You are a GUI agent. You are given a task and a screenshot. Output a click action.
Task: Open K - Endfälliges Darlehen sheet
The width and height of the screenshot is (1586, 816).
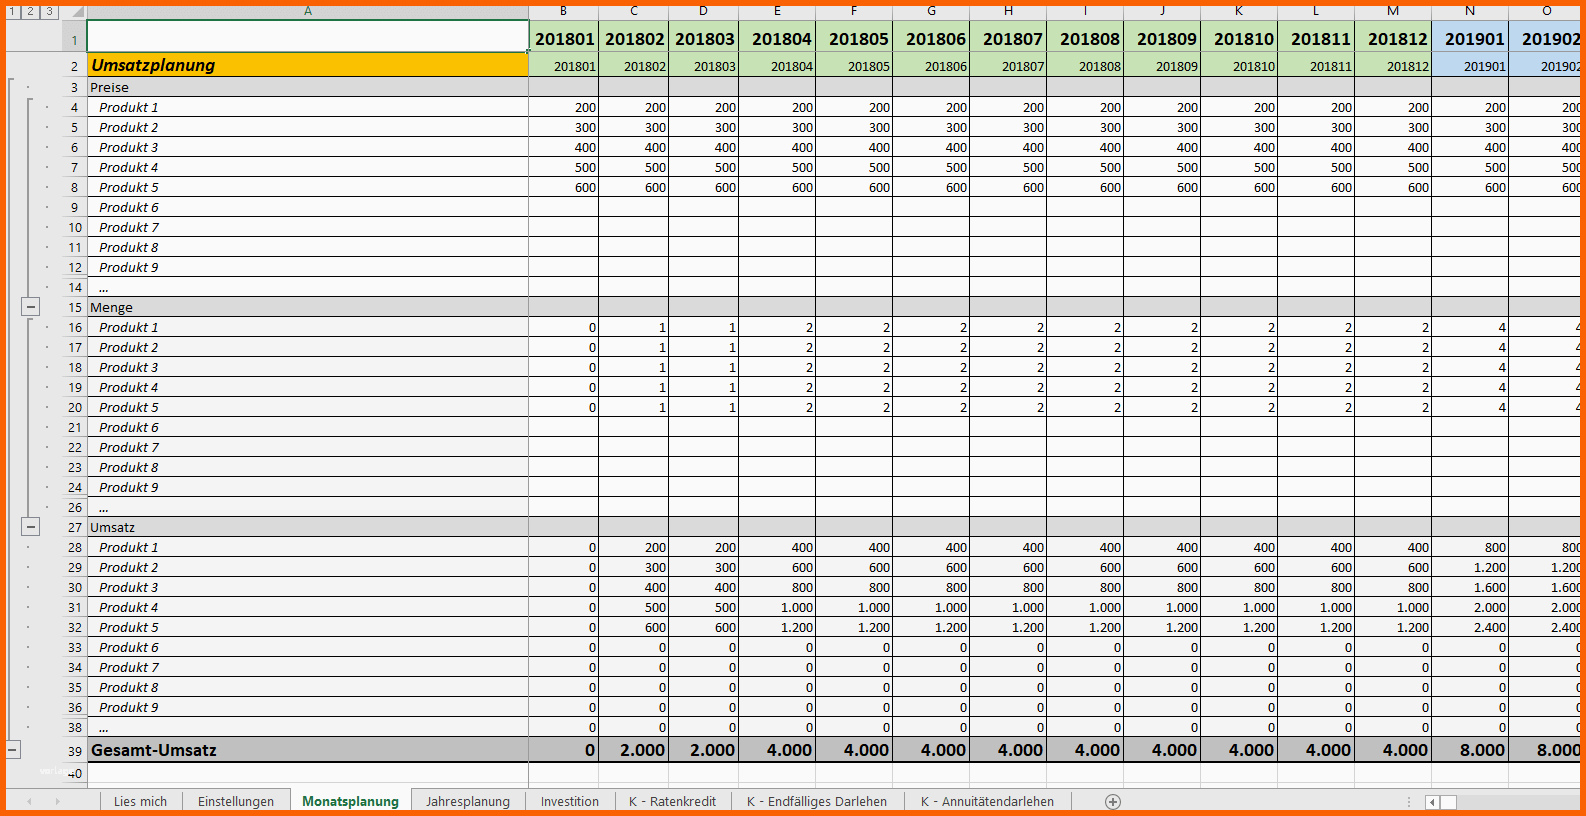817,801
